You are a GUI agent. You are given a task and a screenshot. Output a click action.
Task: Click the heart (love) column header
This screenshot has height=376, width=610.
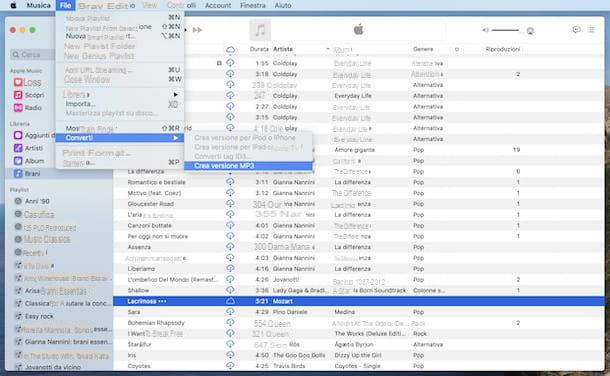click(x=457, y=49)
